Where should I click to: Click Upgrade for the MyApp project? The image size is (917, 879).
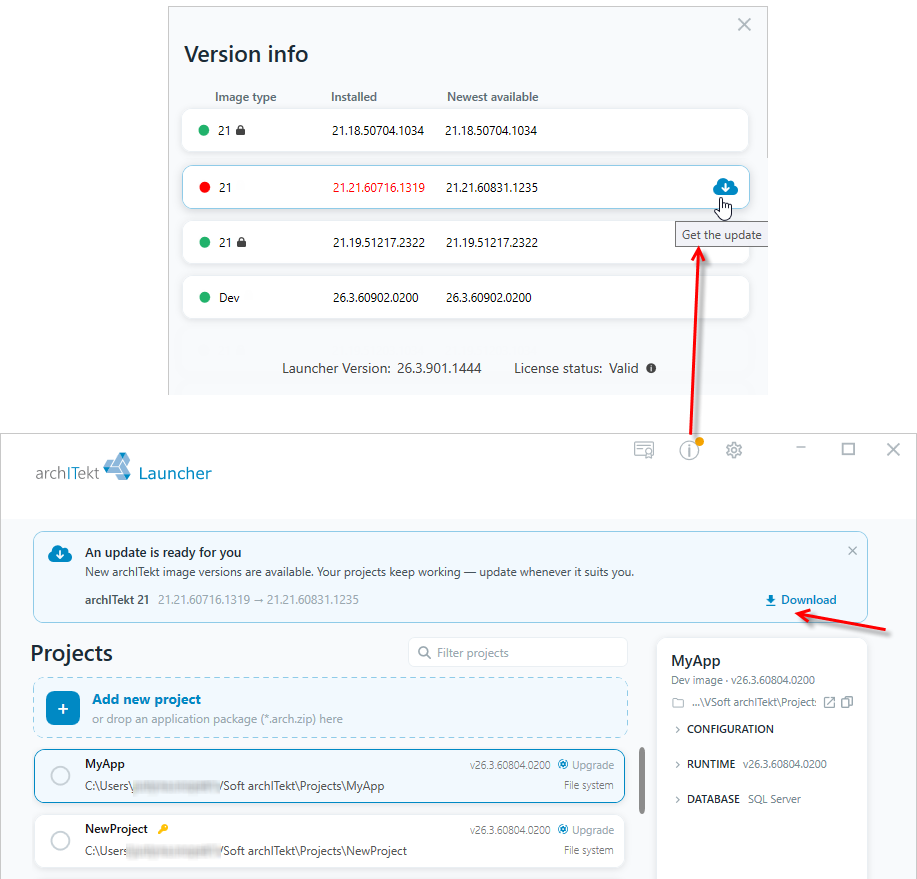click(586, 765)
